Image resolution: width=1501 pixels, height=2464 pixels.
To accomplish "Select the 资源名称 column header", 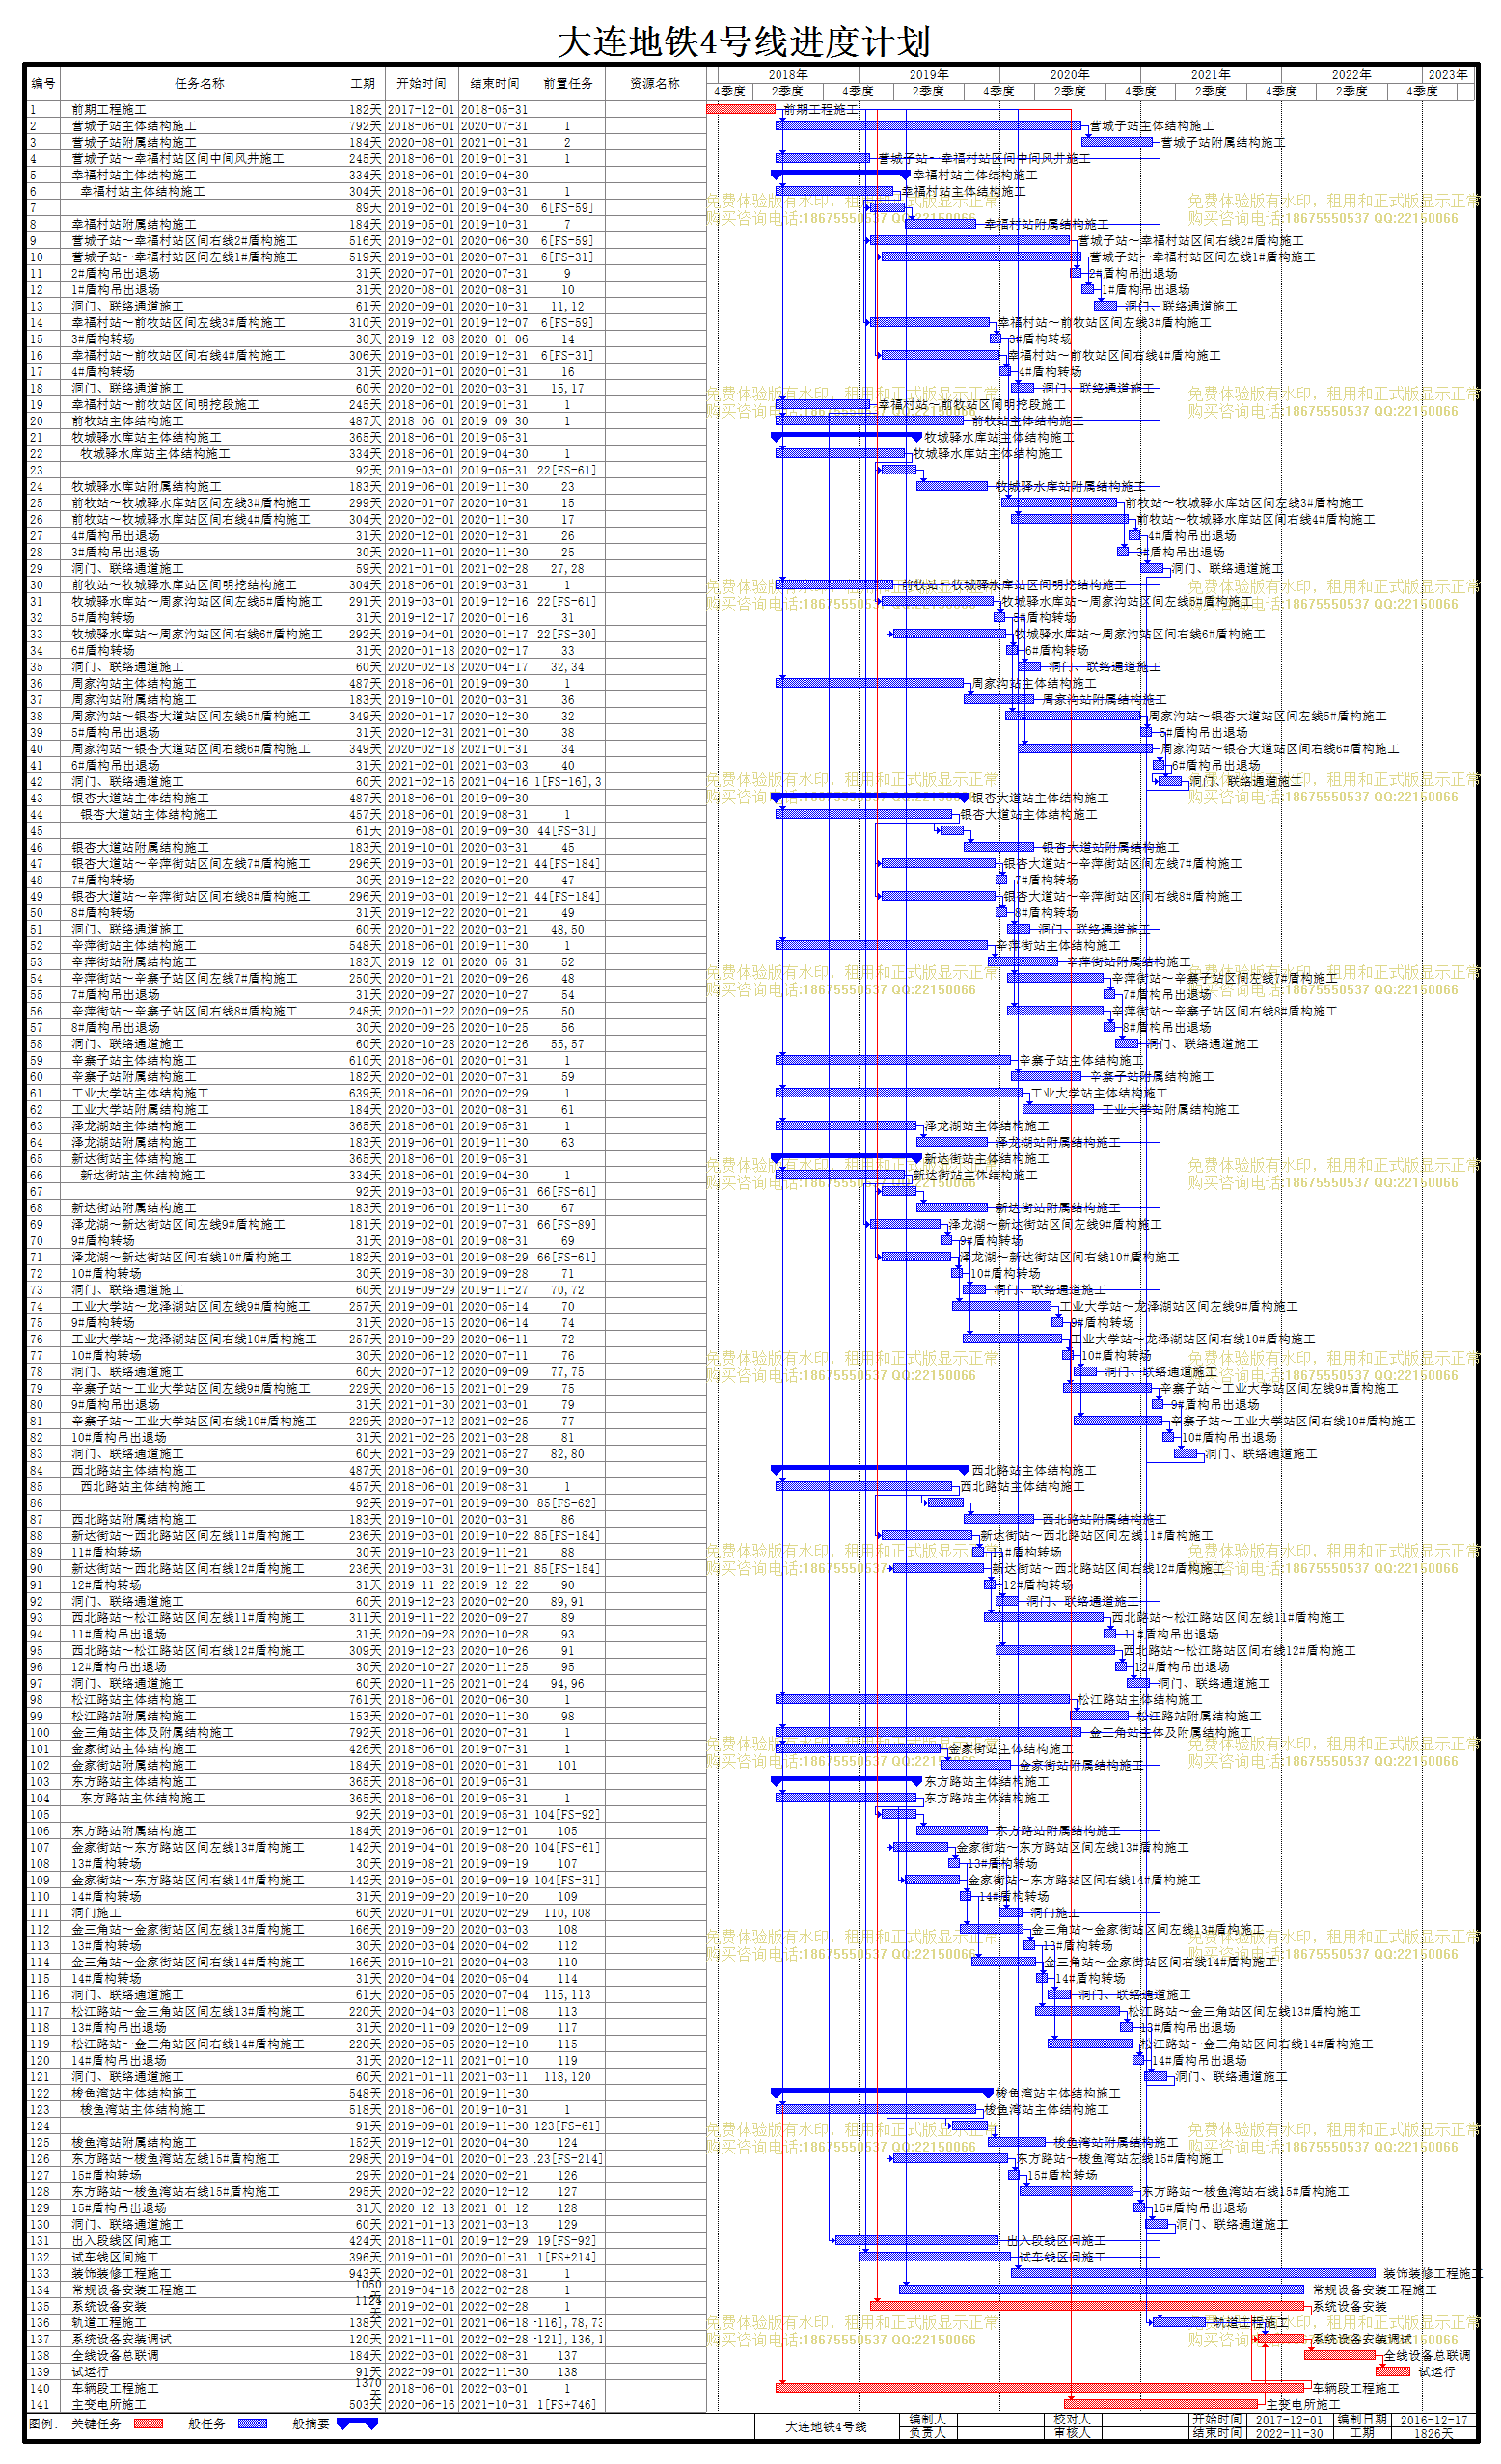I will coord(655,83).
